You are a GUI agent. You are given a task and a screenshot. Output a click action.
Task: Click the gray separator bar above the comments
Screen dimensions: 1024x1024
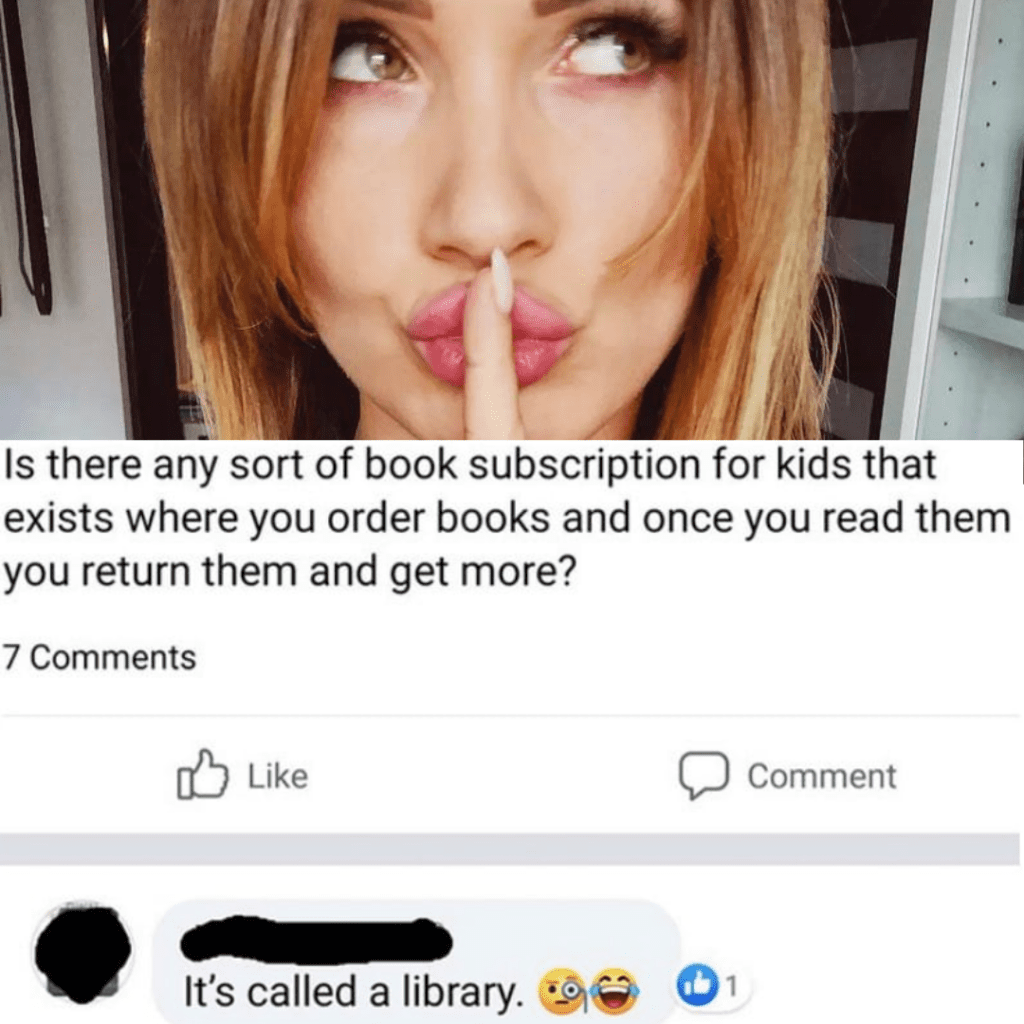(509, 849)
